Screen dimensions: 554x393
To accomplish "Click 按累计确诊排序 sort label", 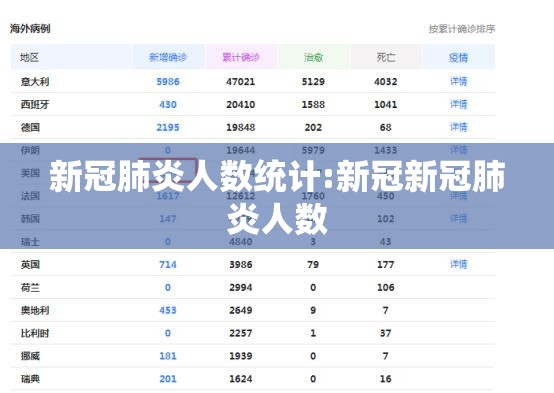I will coord(462,29).
